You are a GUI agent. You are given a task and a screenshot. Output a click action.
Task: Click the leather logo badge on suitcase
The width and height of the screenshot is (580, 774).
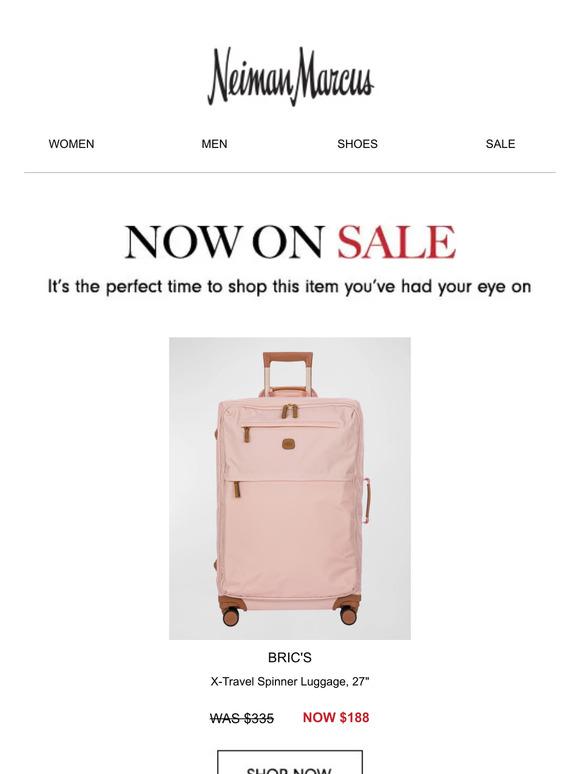pyautogui.click(x=289, y=443)
